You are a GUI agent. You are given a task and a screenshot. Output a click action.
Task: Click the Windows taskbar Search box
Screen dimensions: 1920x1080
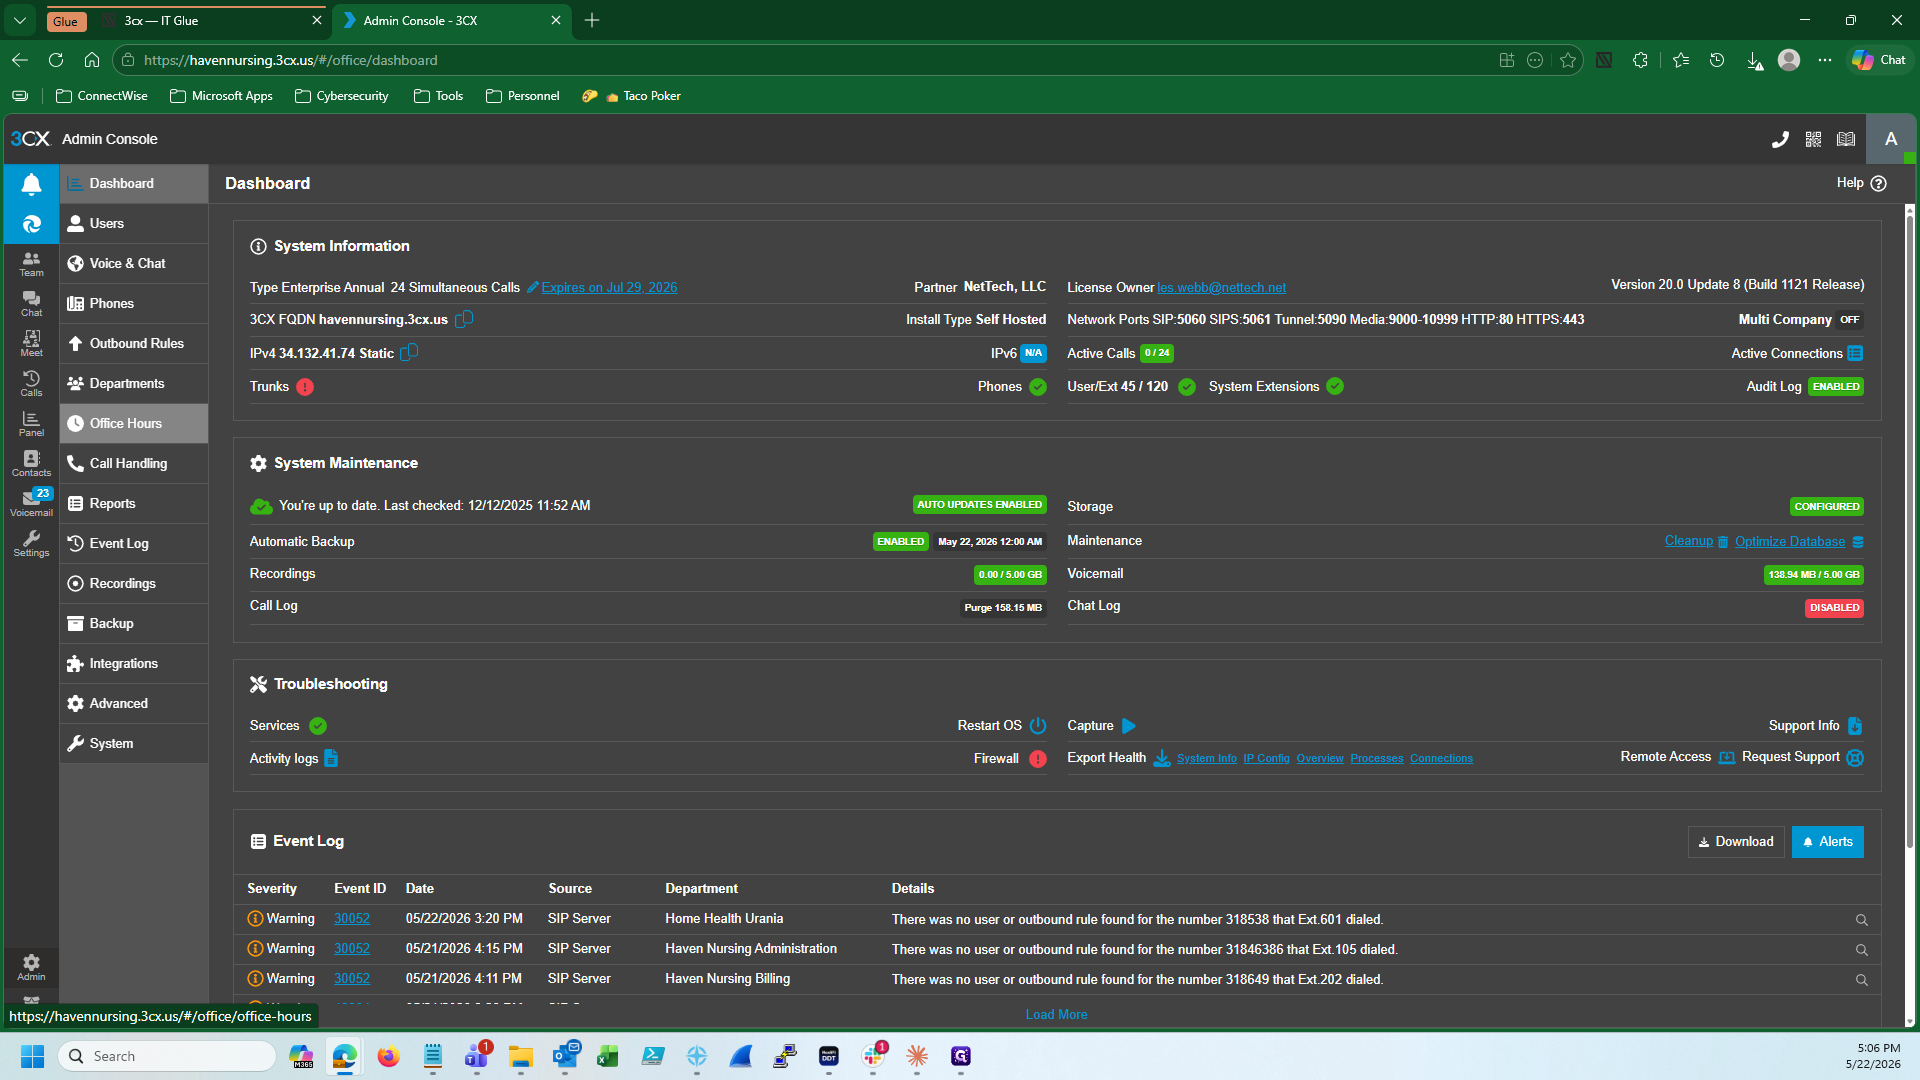click(x=167, y=1056)
